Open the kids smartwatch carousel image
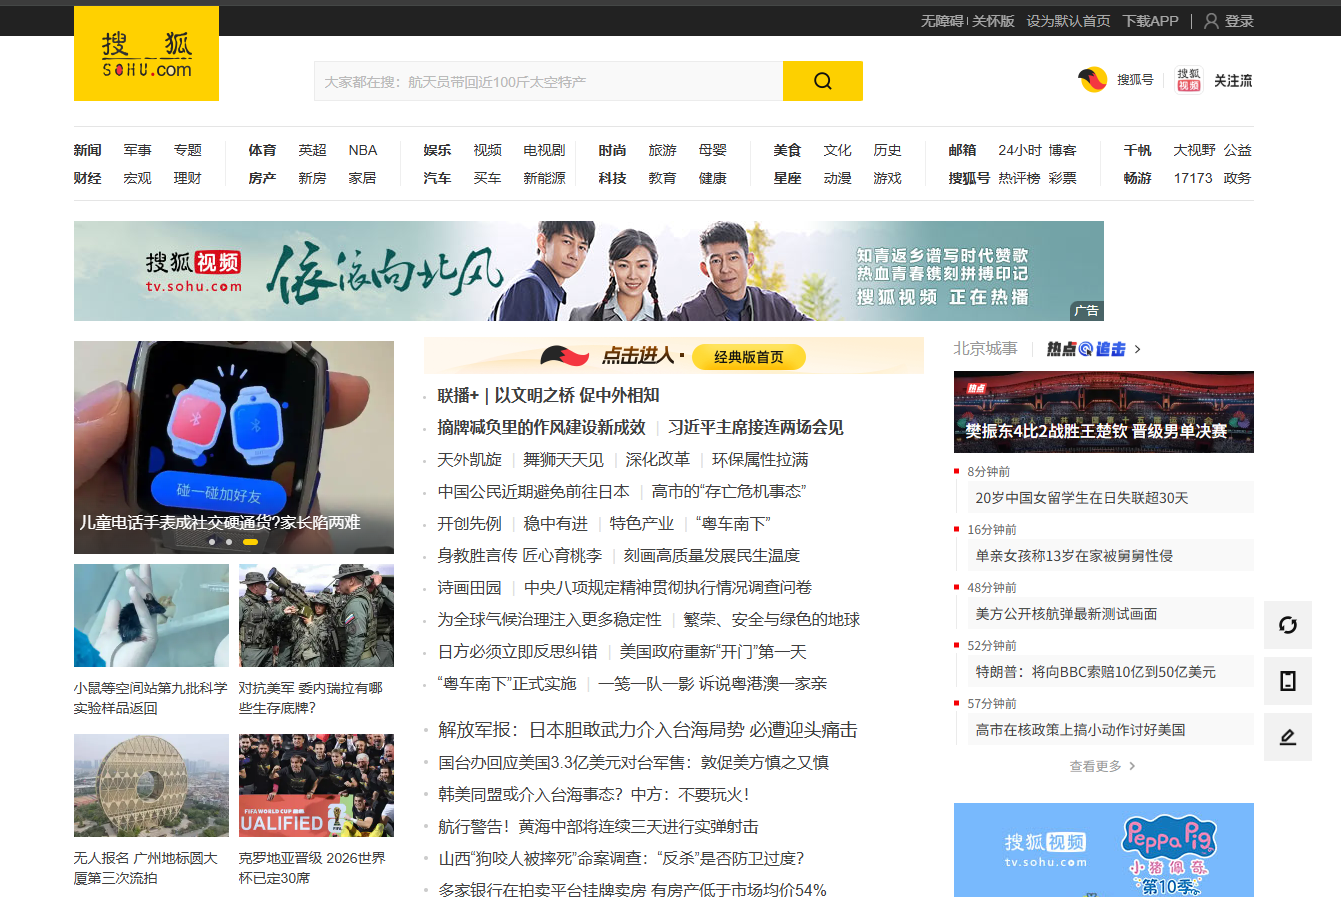This screenshot has height=897, width=1341. point(234,447)
